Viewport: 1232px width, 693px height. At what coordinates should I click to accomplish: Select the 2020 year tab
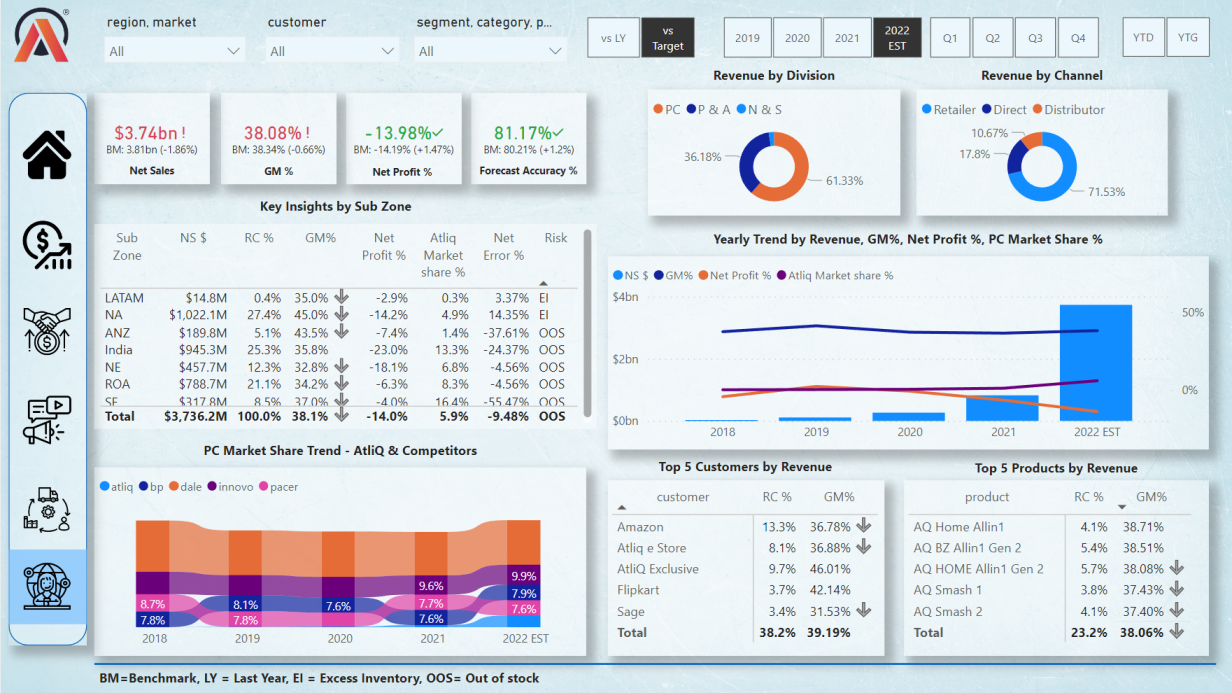click(797, 38)
